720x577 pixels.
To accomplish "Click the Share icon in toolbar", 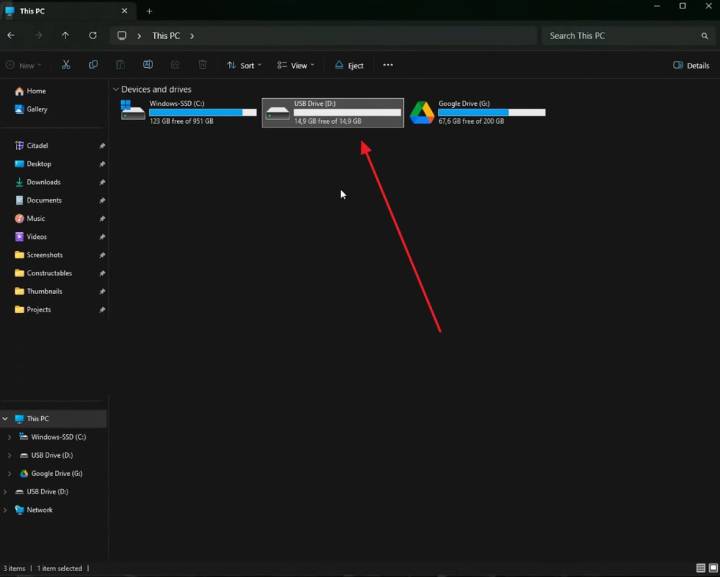I will [175, 65].
